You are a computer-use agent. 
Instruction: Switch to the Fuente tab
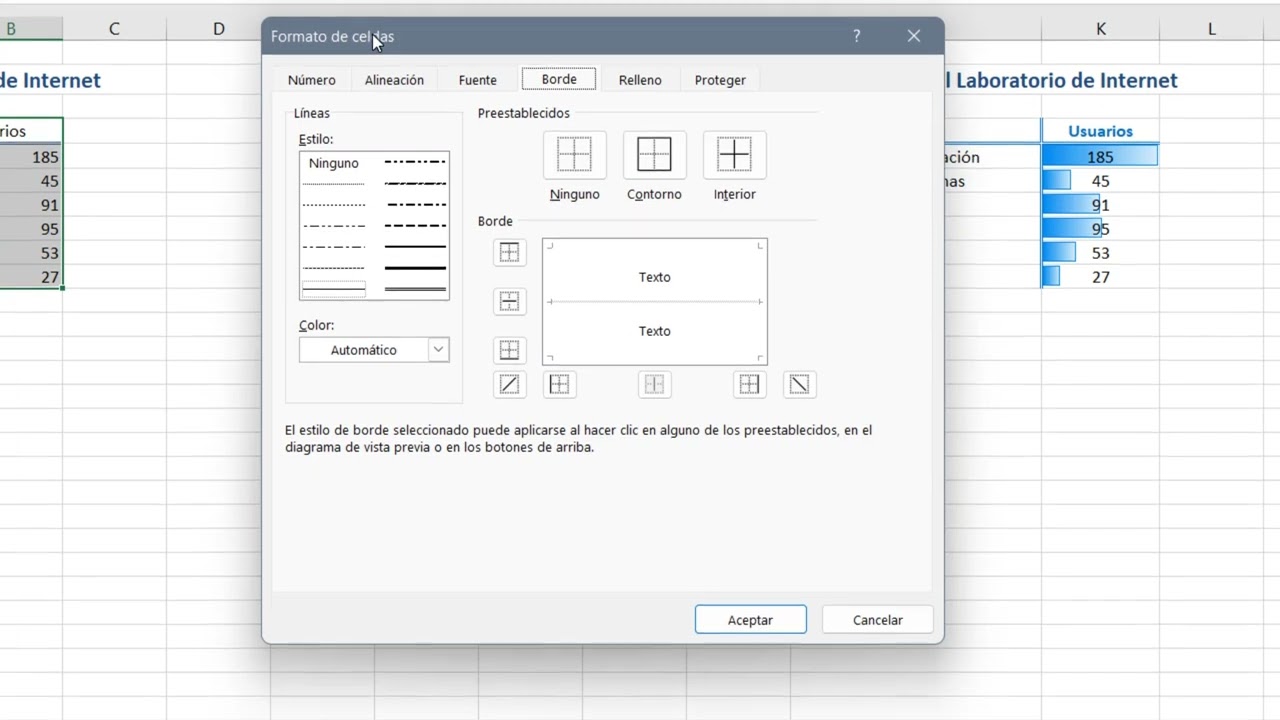coord(478,80)
